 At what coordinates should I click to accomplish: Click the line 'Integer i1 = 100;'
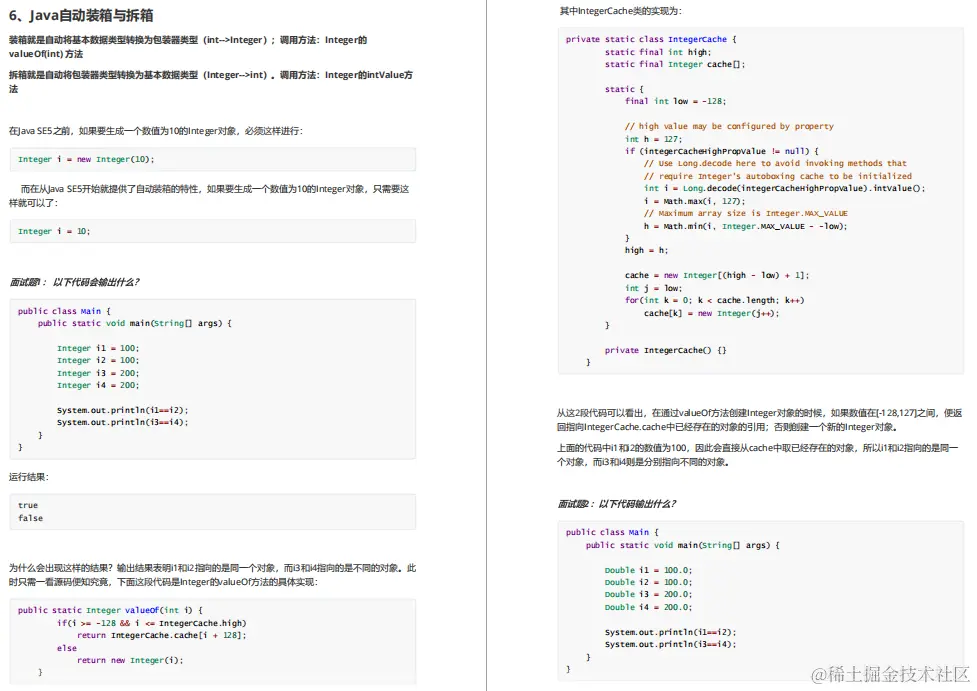(x=98, y=348)
